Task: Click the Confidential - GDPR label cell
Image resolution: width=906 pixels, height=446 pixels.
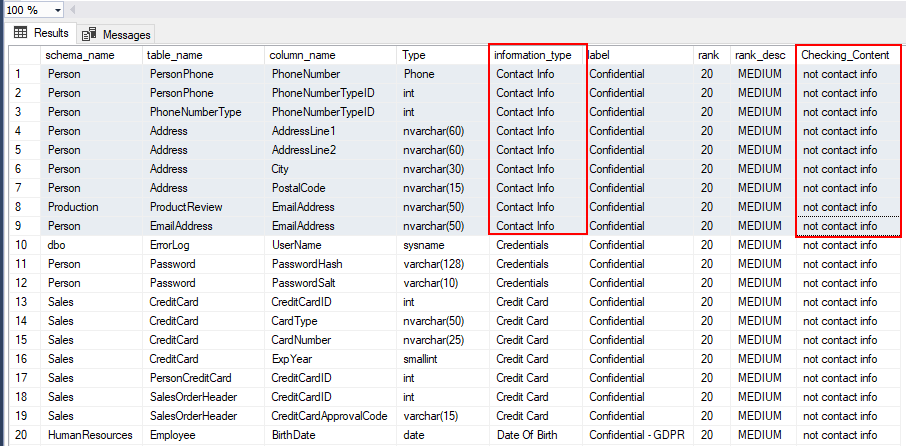Action: [638, 435]
